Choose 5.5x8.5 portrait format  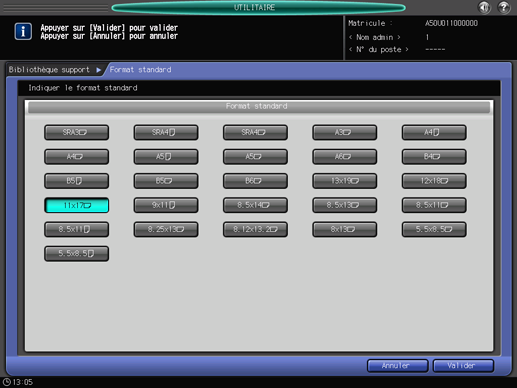(x=76, y=254)
